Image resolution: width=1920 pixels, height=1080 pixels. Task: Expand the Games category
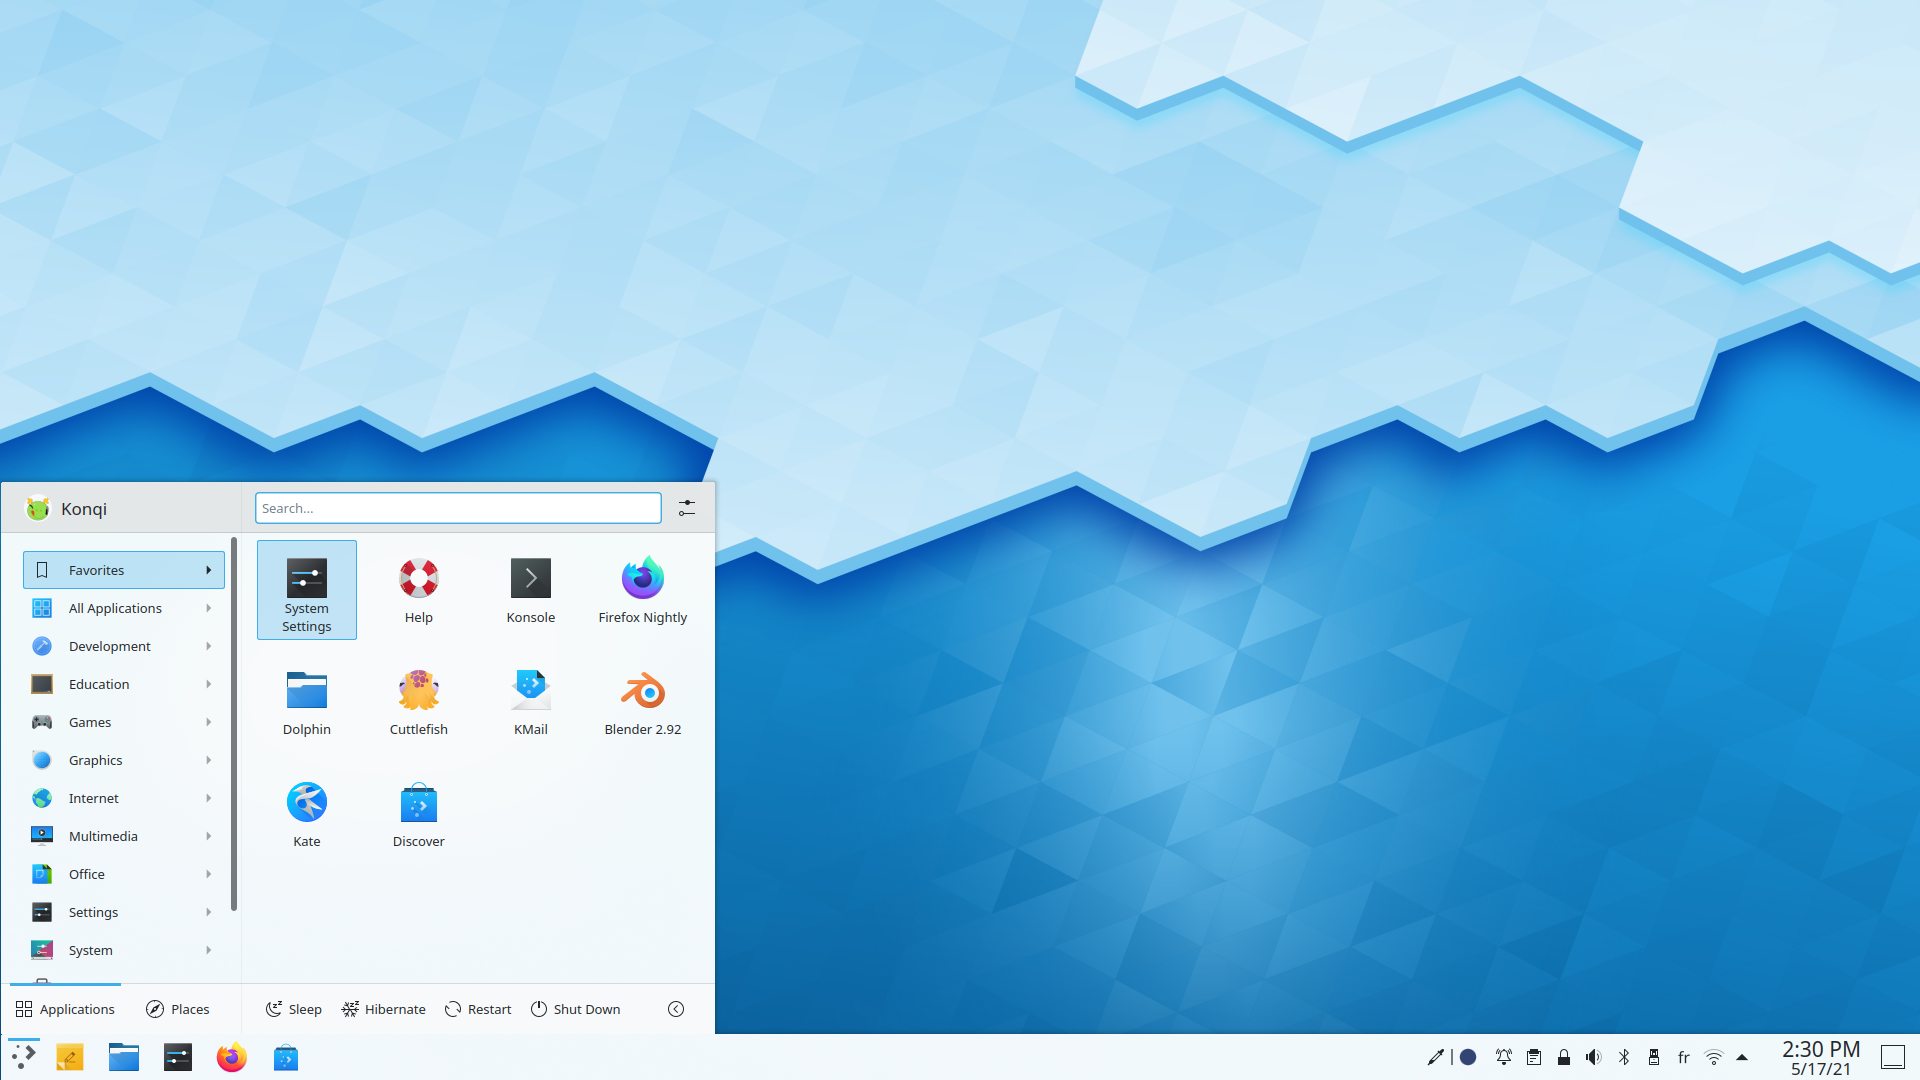(120, 721)
